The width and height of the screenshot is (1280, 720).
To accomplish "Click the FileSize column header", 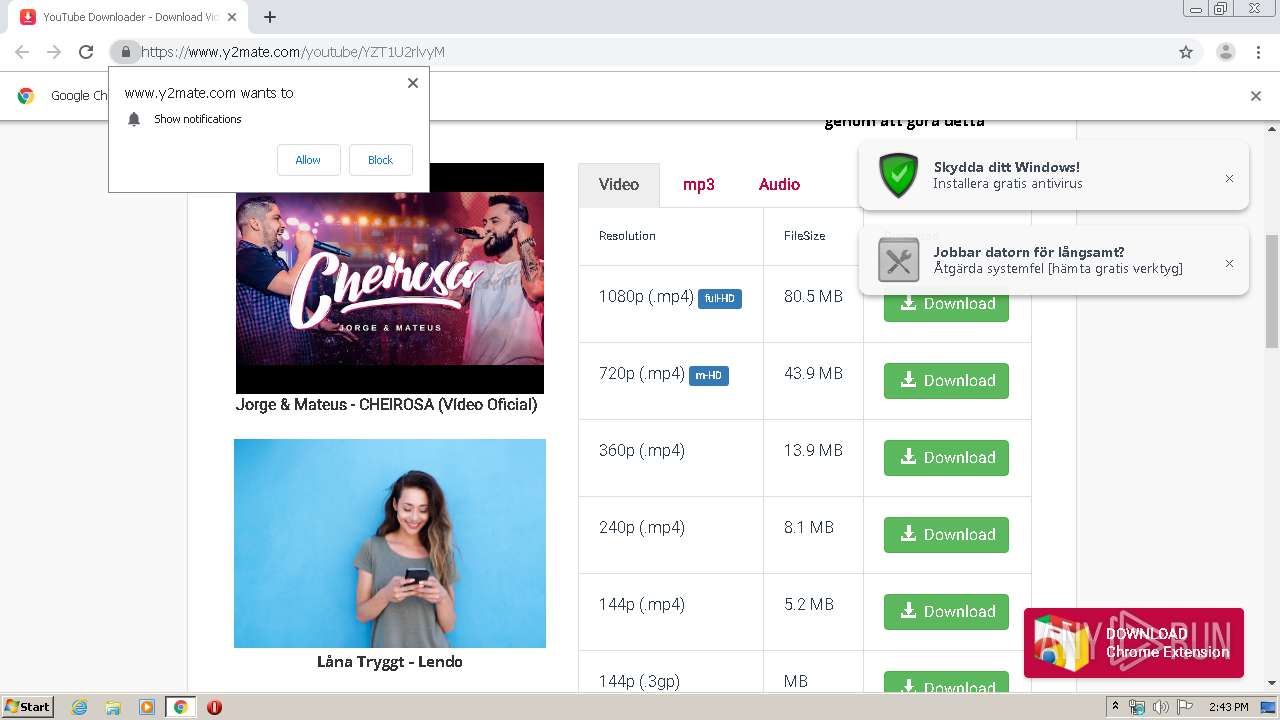I will [x=805, y=236].
